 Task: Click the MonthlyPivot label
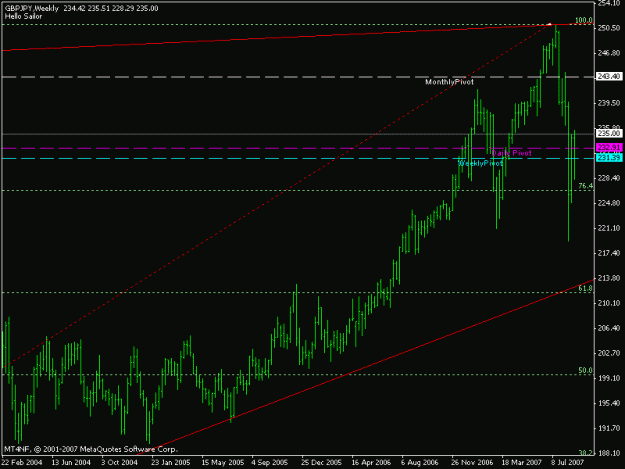point(449,82)
